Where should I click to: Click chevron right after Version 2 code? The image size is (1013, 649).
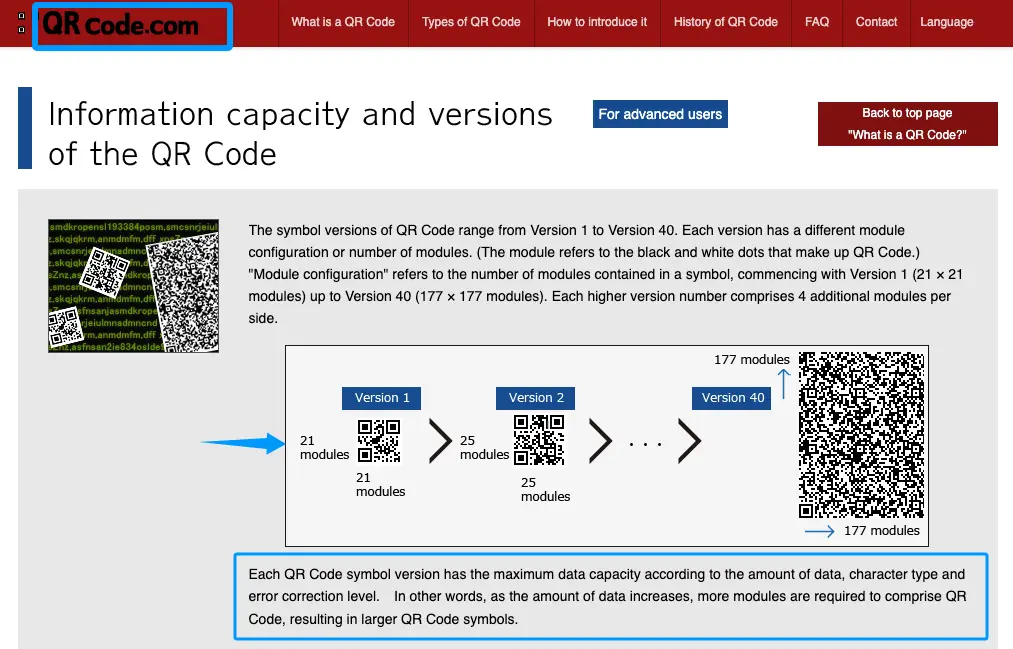(x=600, y=441)
